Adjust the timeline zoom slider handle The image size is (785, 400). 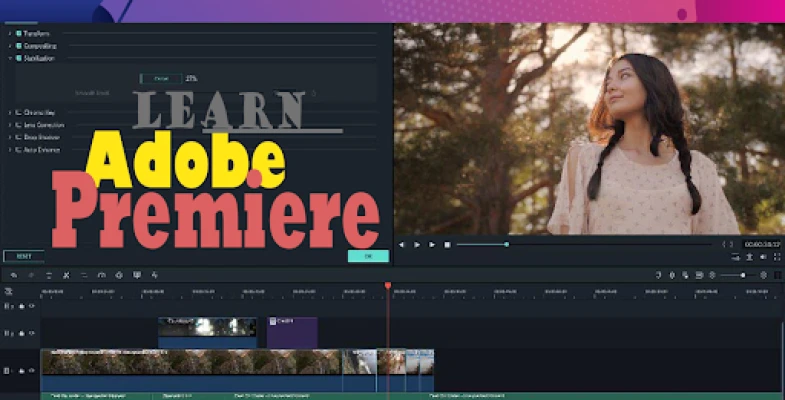point(743,275)
